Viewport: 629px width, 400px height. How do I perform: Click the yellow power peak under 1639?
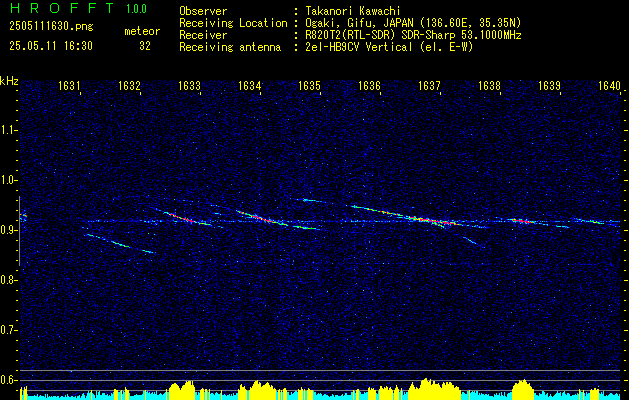click(523, 389)
